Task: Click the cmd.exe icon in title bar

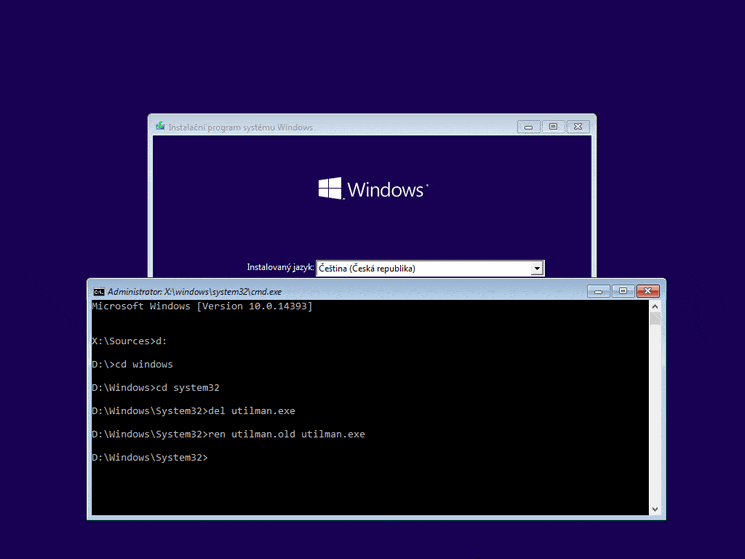Action: (99, 291)
